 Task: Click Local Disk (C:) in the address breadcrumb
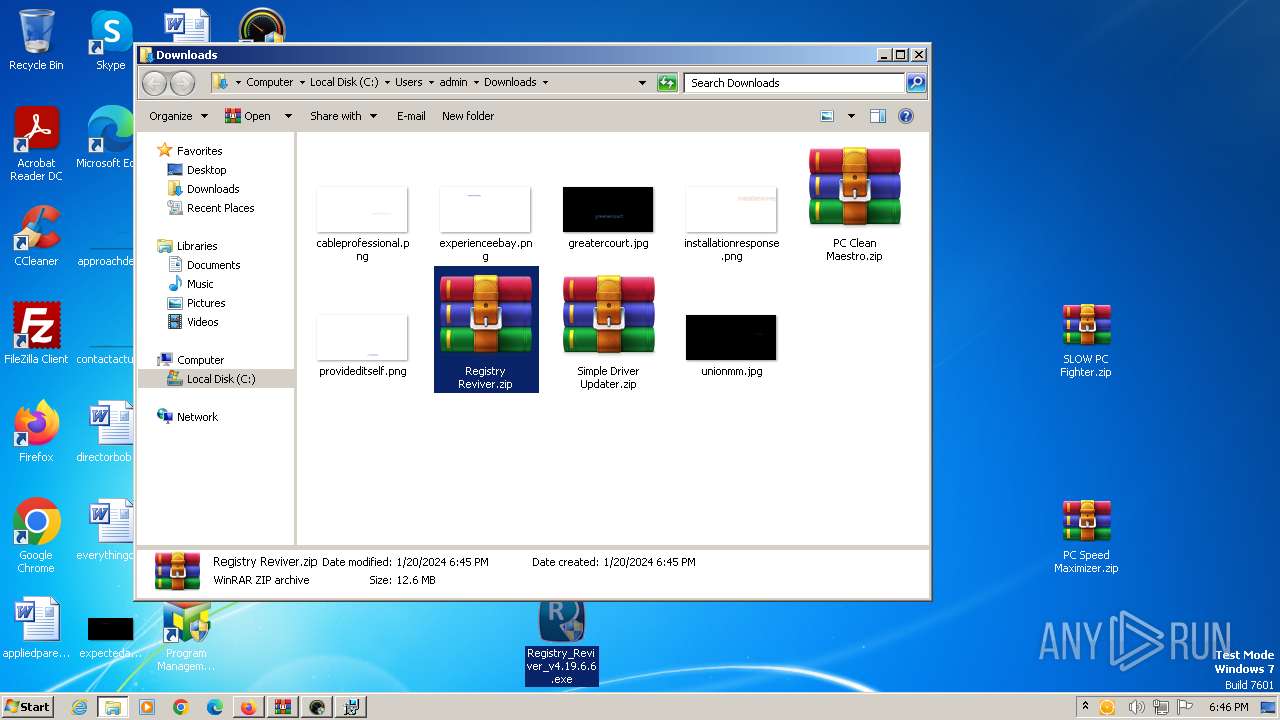pyautogui.click(x=344, y=83)
